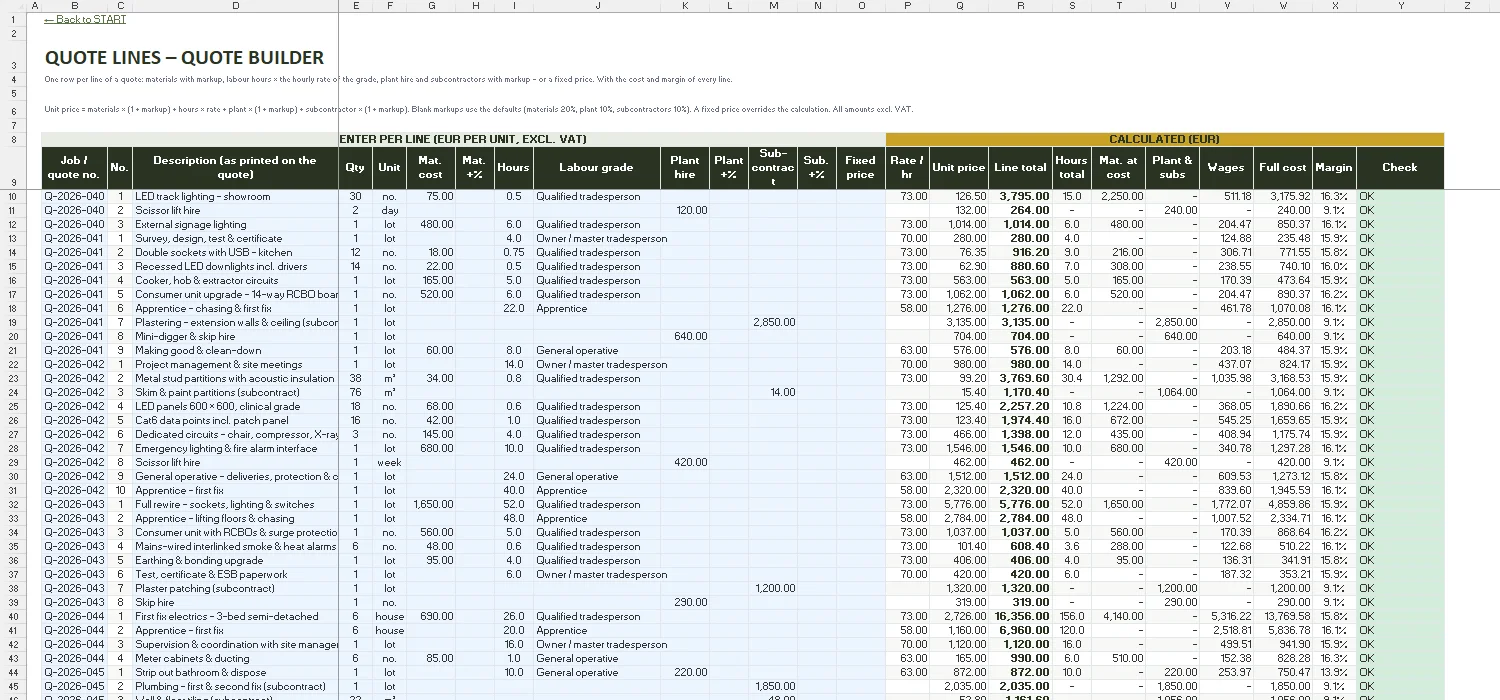The width and height of the screenshot is (1500, 700).
Task: Select 'Earthing & bonding upgrade' cell
Action: (235, 560)
